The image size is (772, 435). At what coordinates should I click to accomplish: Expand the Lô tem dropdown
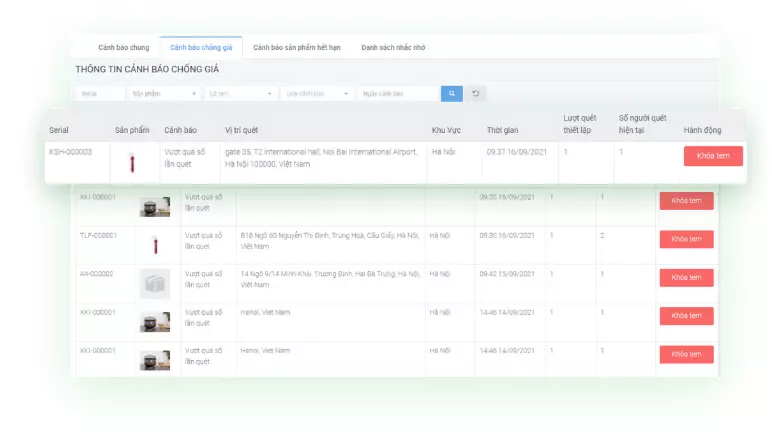coord(240,94)
